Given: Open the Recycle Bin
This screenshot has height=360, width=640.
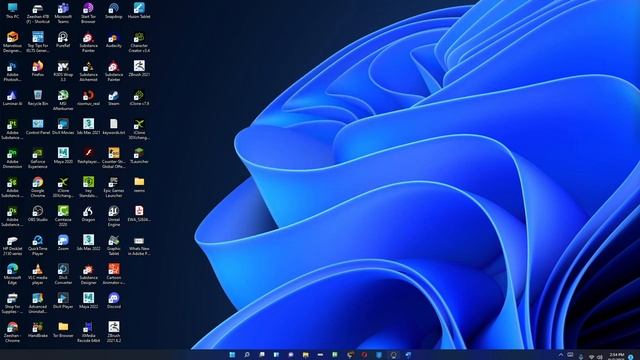Looking at the screenshot, I should [38, 98].
